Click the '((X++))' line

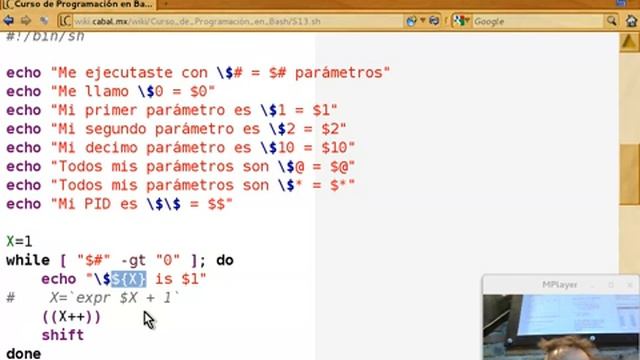[71, 316]
